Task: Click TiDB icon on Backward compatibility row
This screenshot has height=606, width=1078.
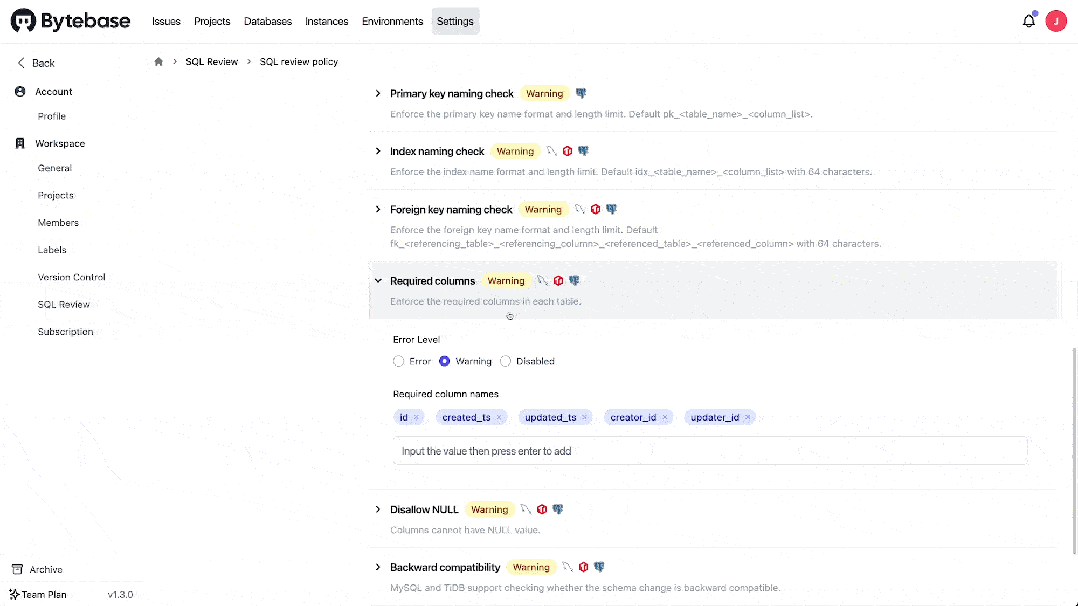Action: click(583, 567)
